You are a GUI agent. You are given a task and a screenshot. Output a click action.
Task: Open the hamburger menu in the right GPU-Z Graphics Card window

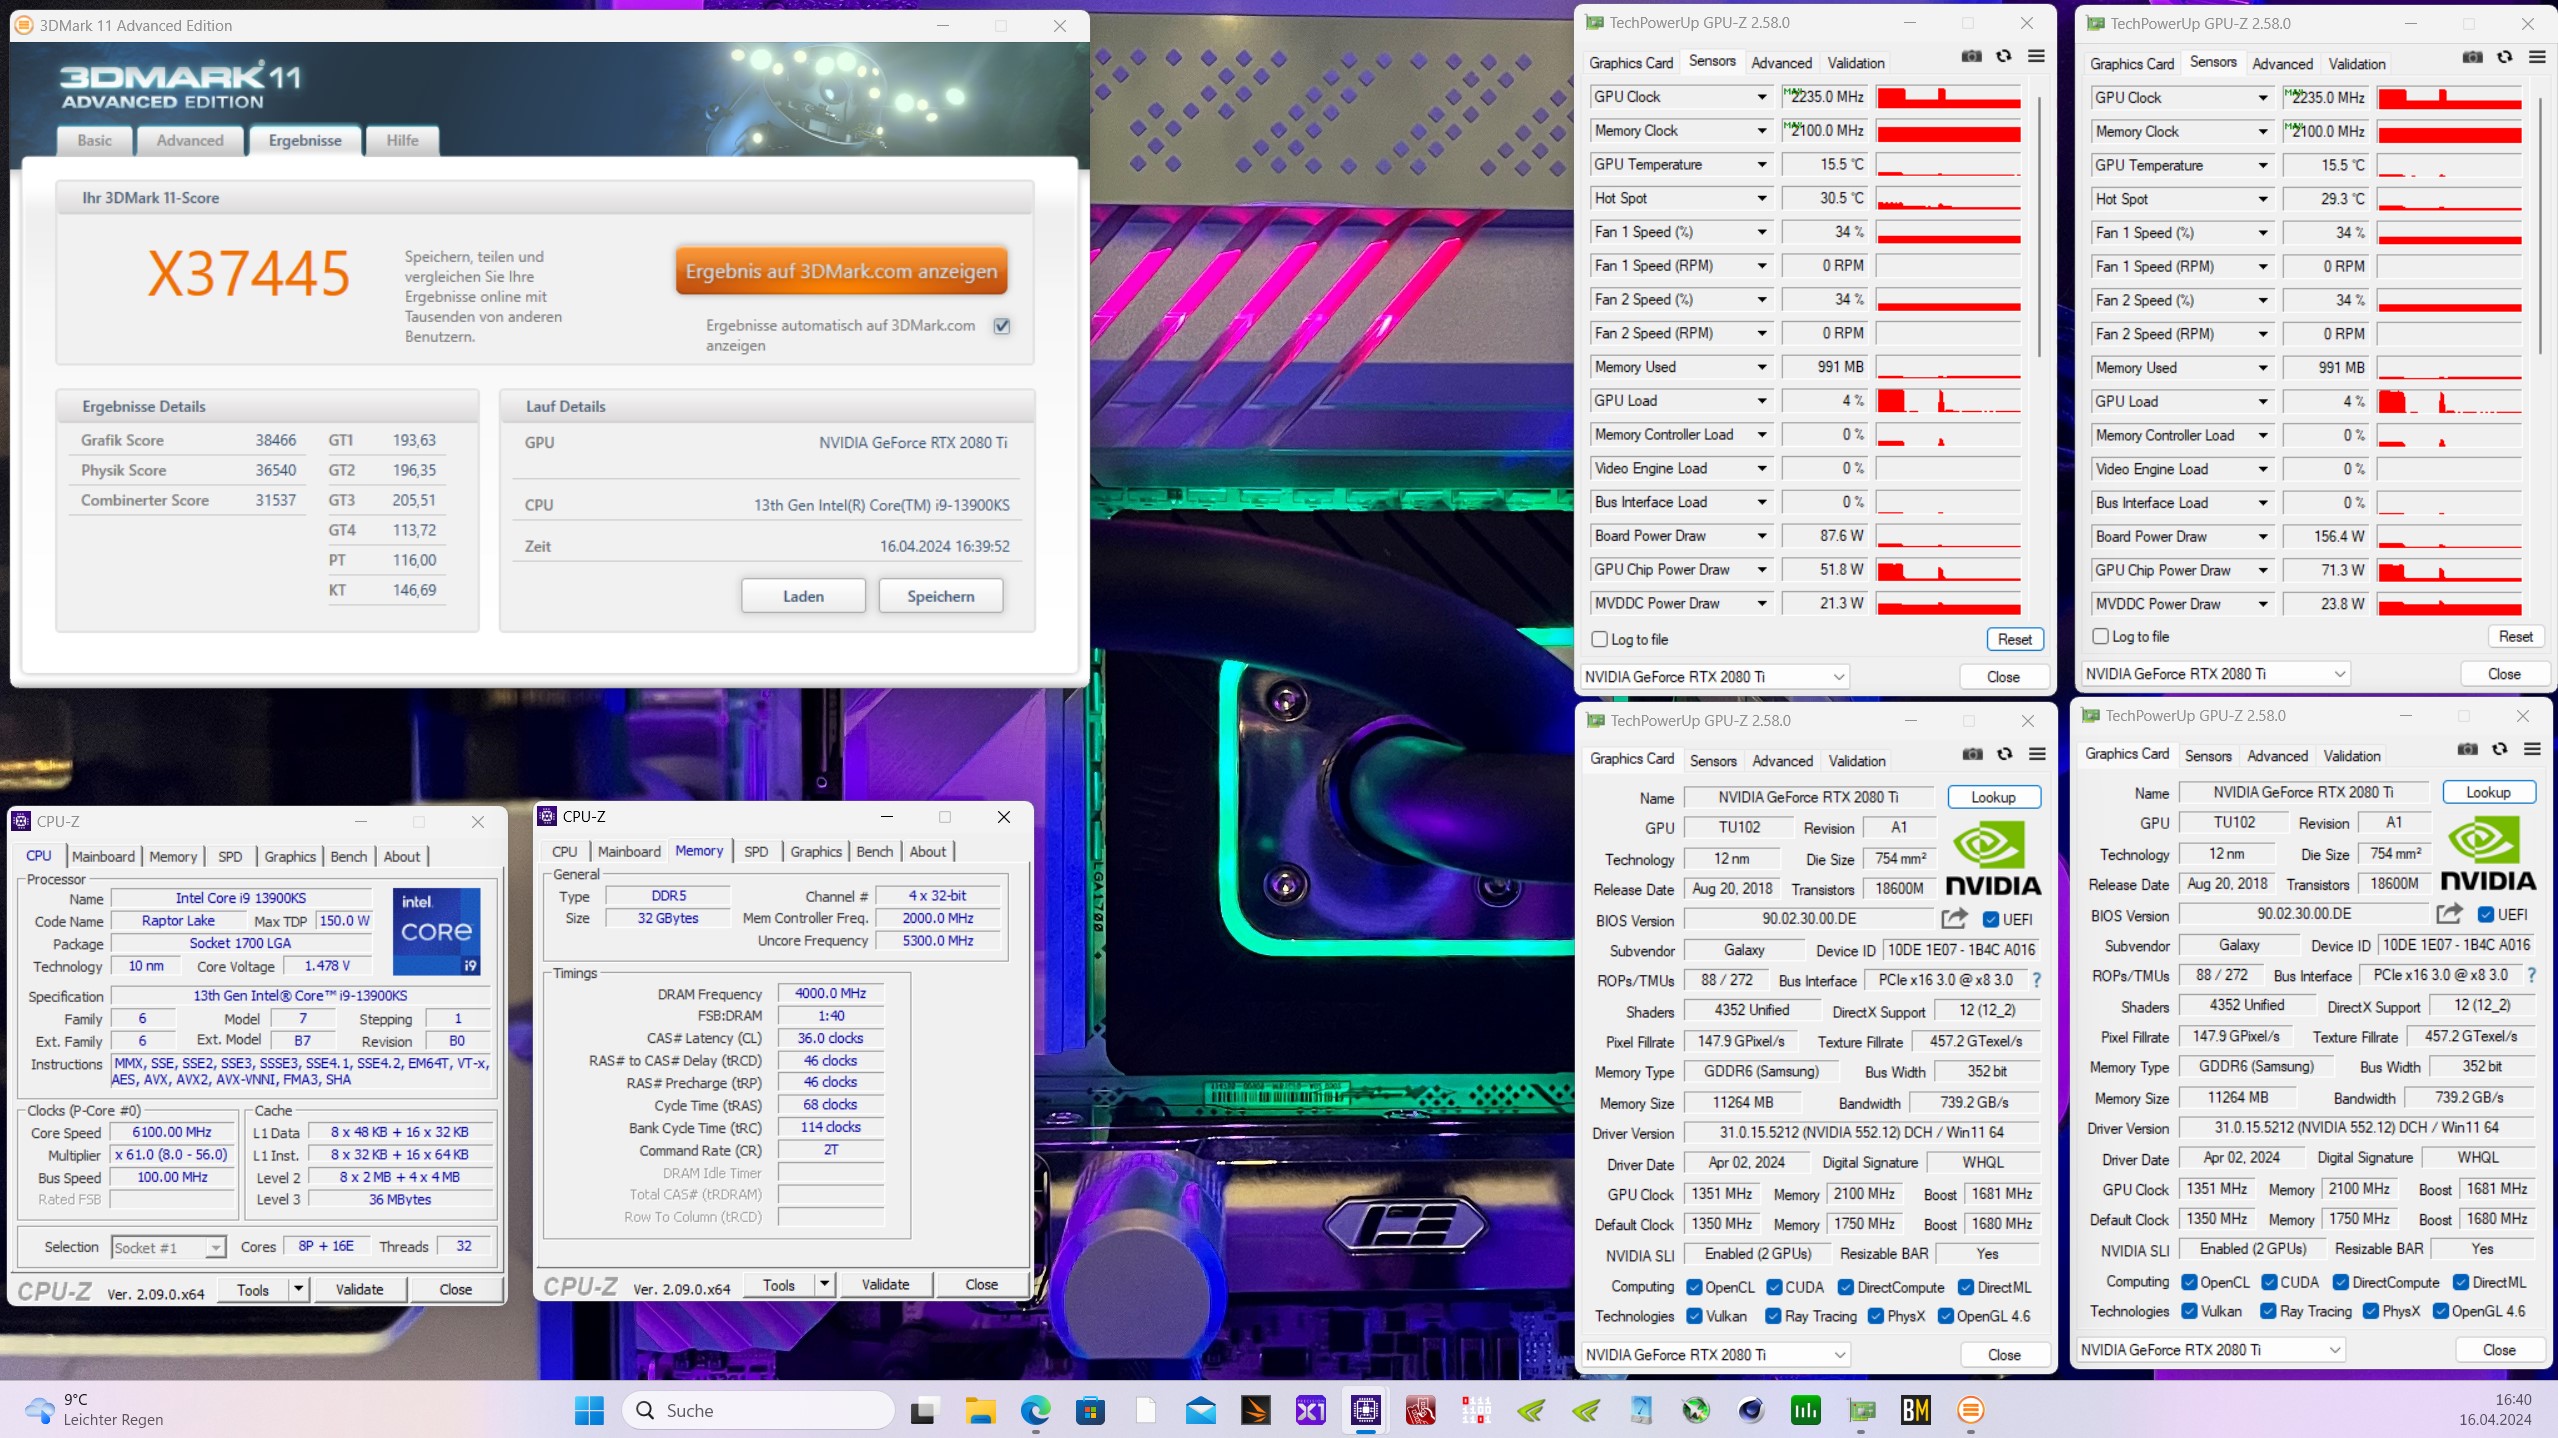tap(2532, 749)
